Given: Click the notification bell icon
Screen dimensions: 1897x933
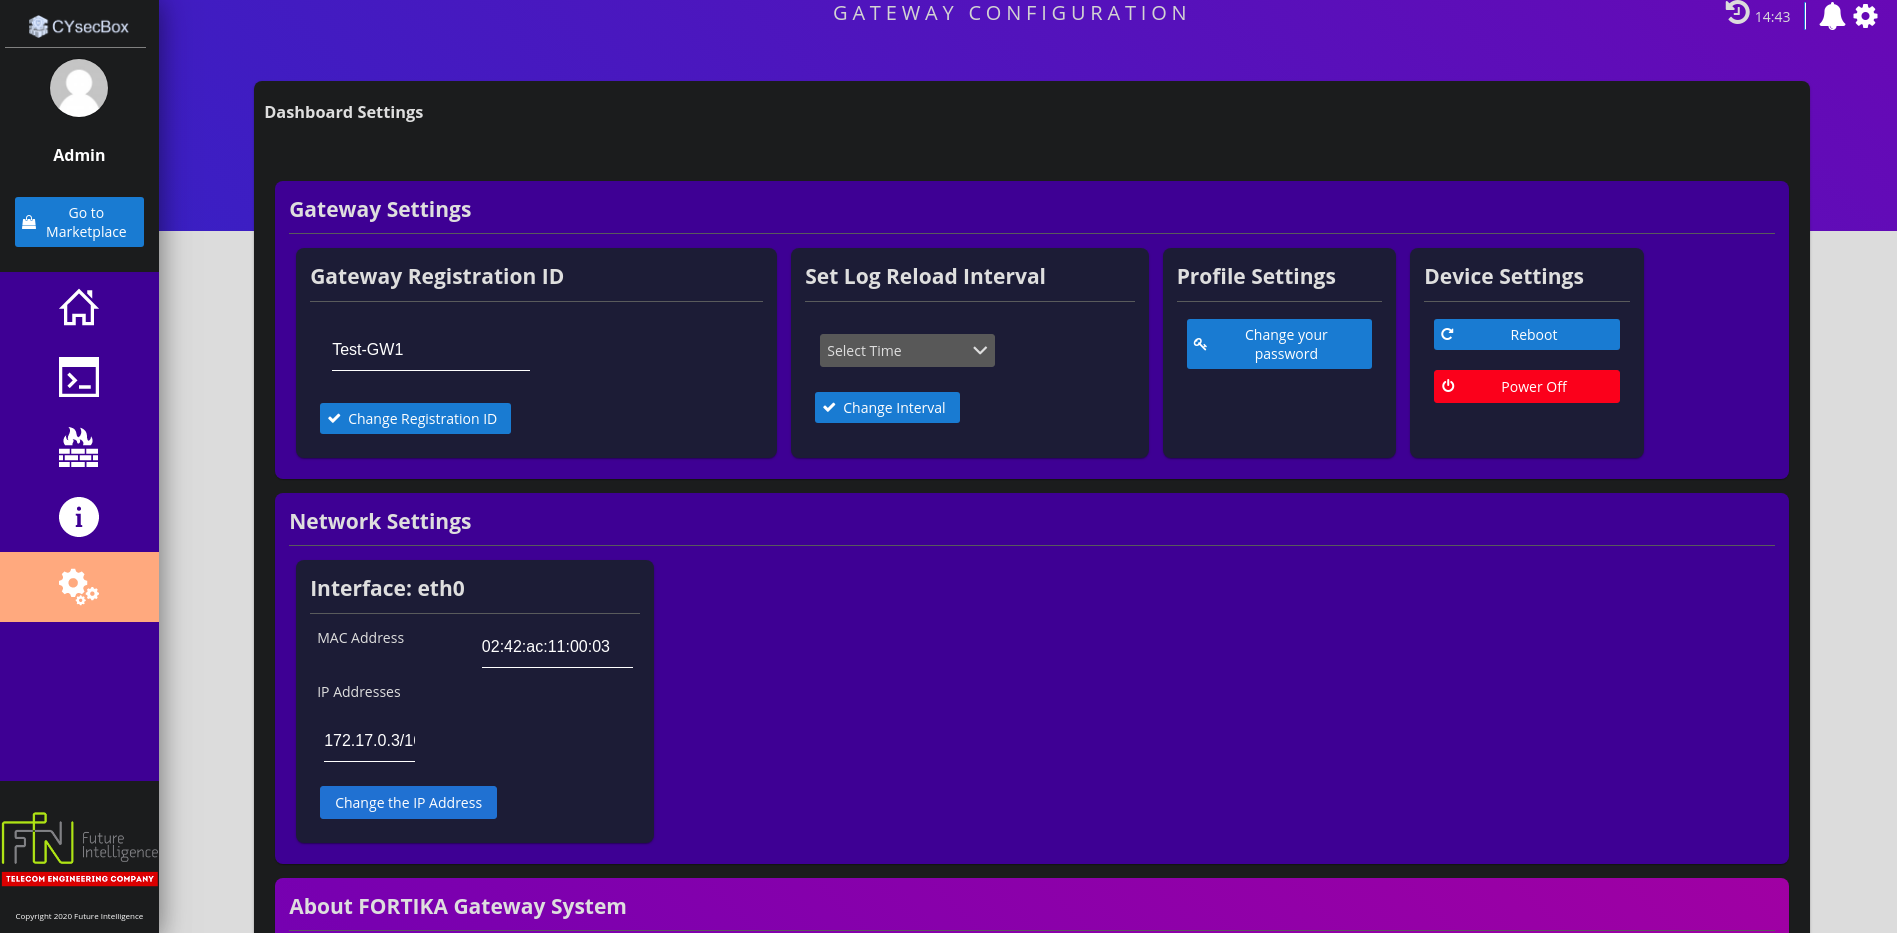Looking at the screenshot, I should pos(1832,16).
